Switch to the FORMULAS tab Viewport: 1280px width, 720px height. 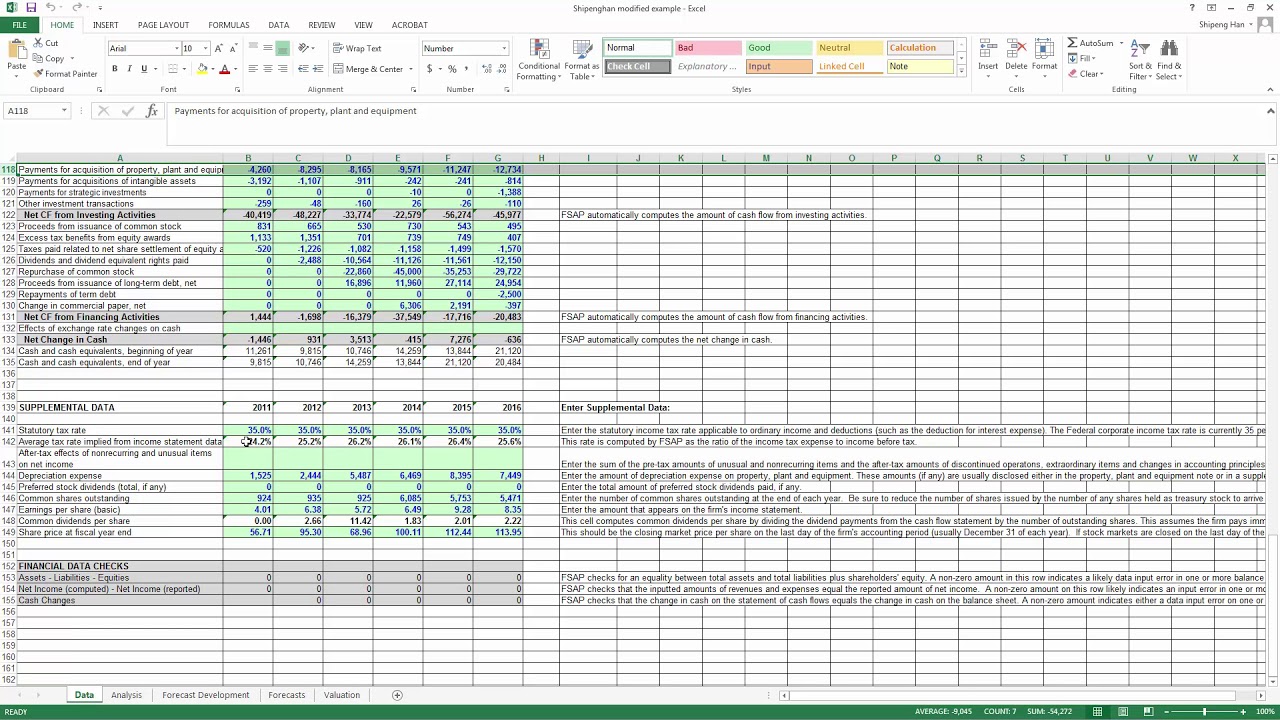coord(229,25)
